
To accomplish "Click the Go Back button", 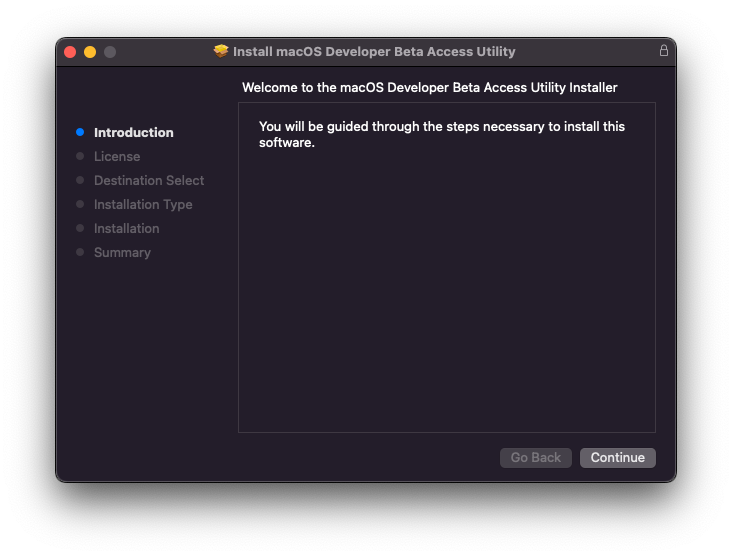I will pos(535,457).
